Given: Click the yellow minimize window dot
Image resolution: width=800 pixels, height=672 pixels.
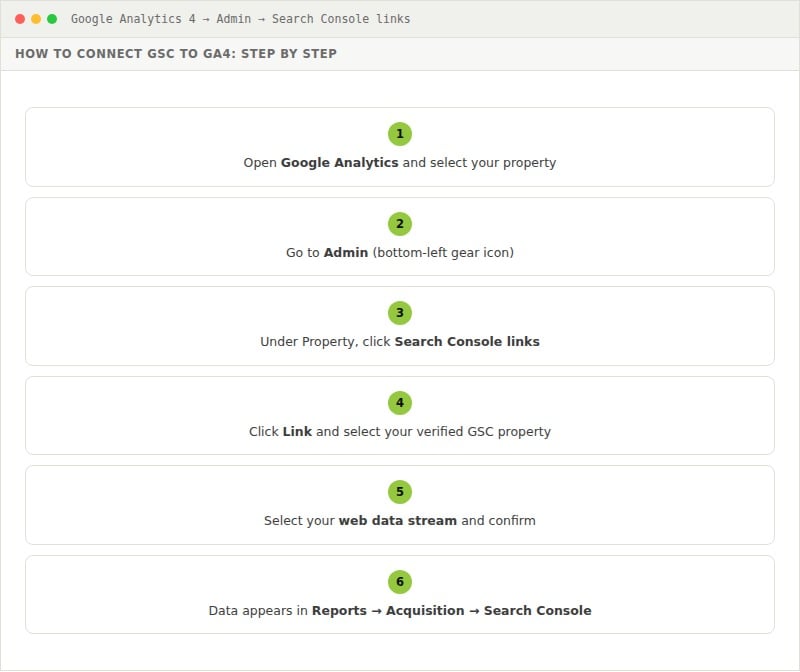Looking at the screenshot, I should tap(36, 19).
